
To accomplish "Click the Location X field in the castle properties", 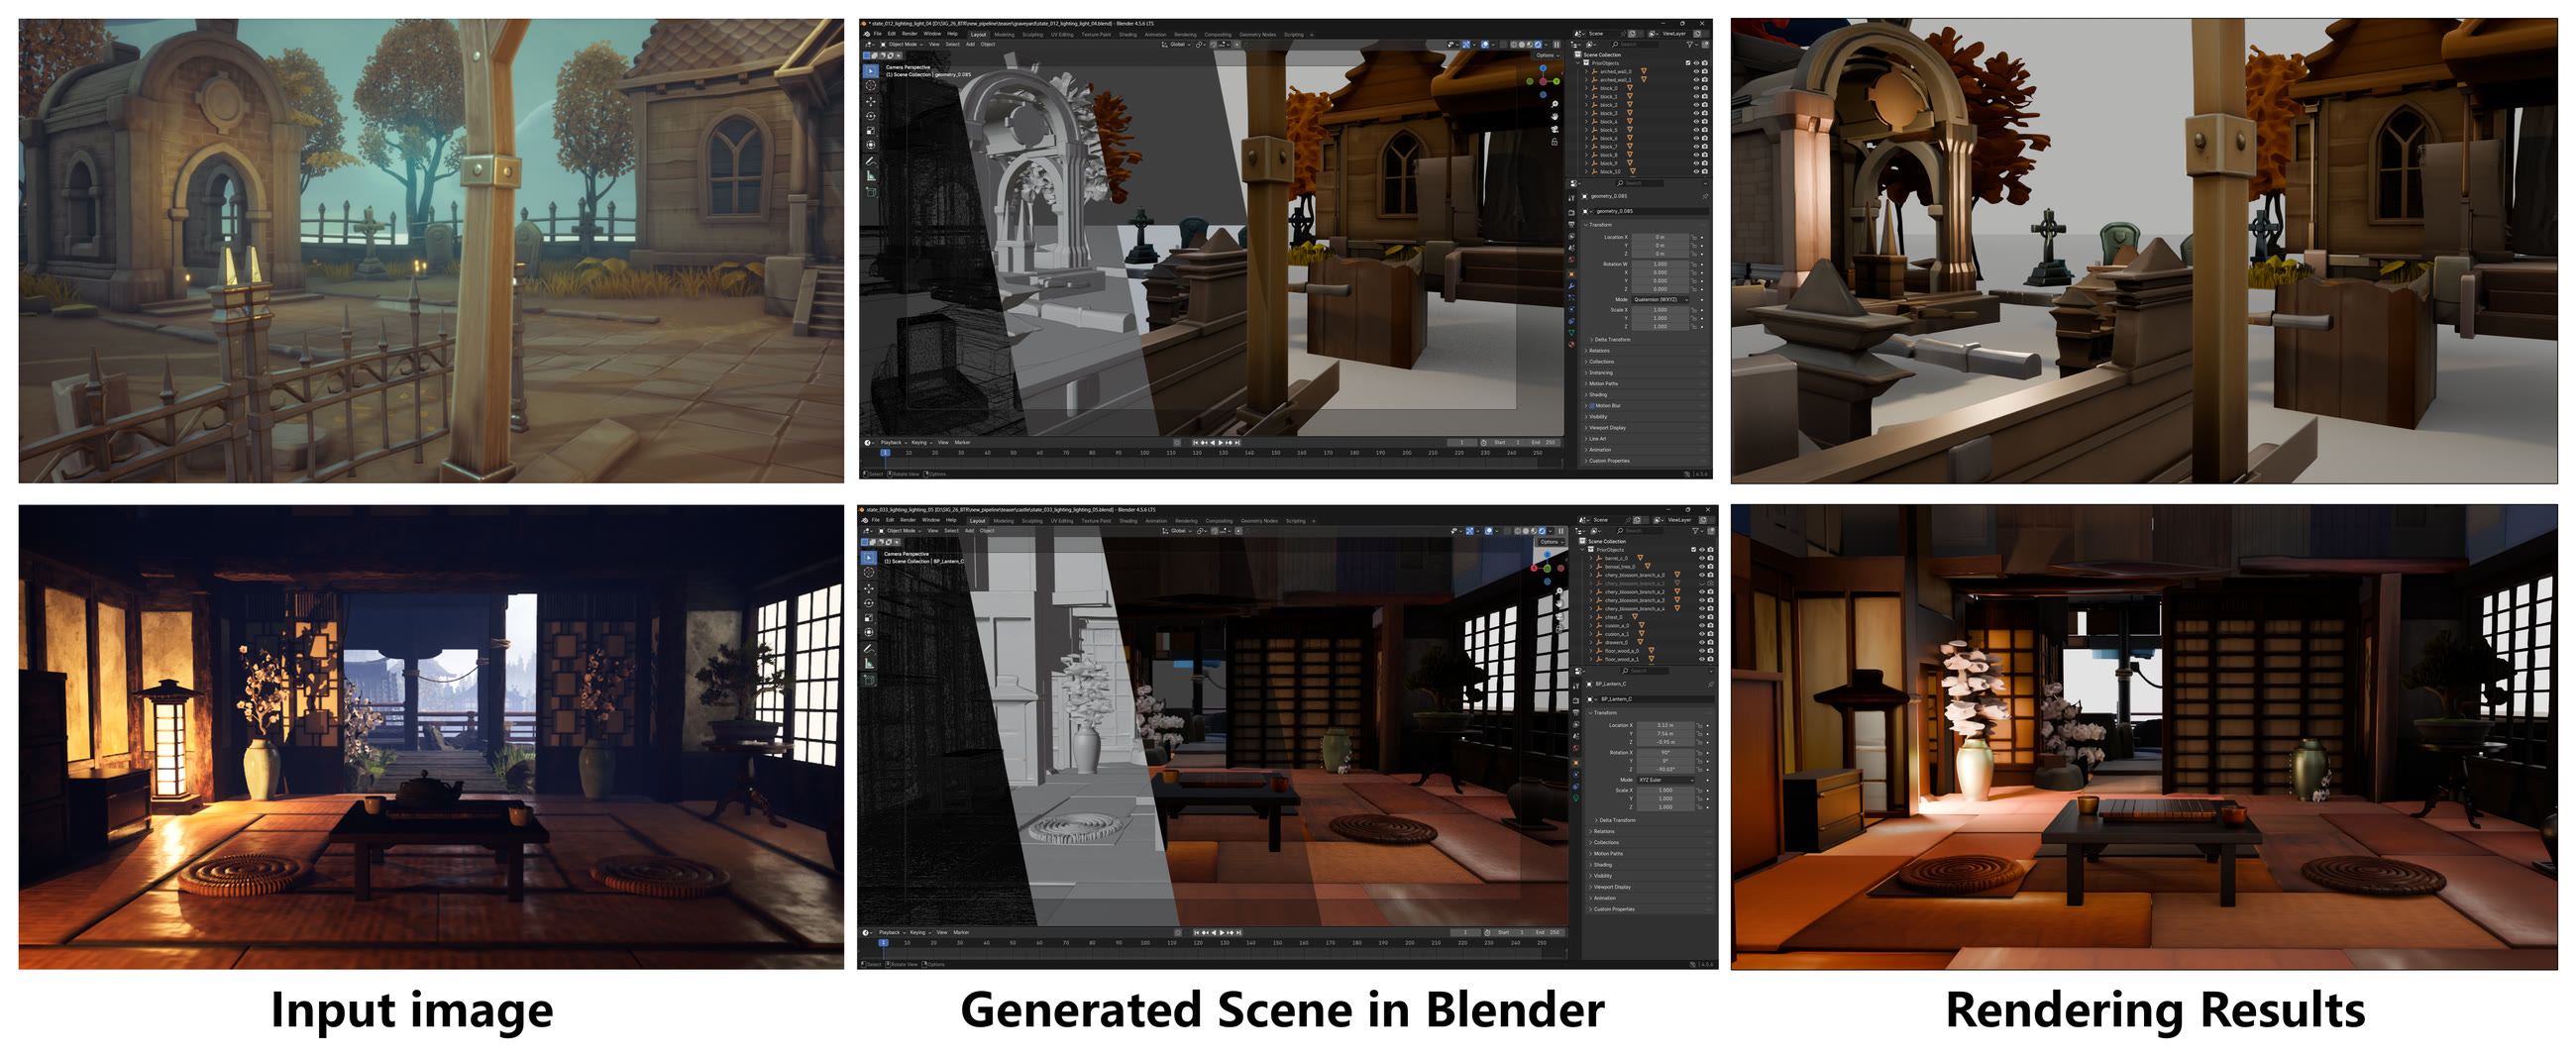I will click(1666, 725).
